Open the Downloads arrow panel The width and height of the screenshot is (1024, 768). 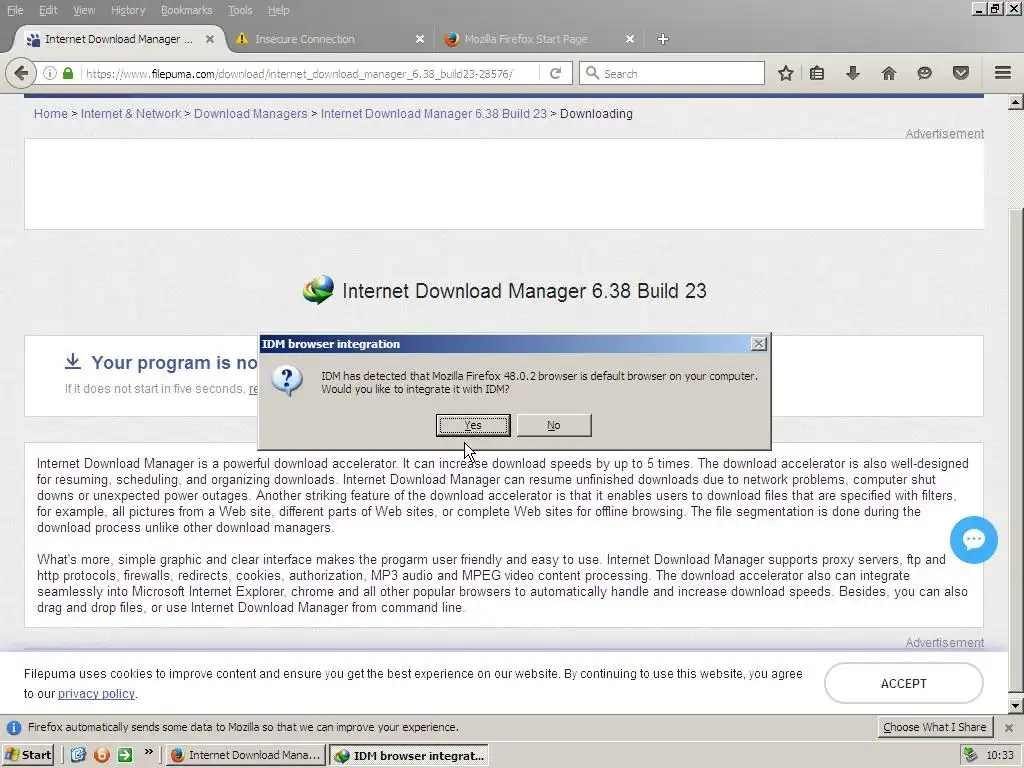[852, 73]
